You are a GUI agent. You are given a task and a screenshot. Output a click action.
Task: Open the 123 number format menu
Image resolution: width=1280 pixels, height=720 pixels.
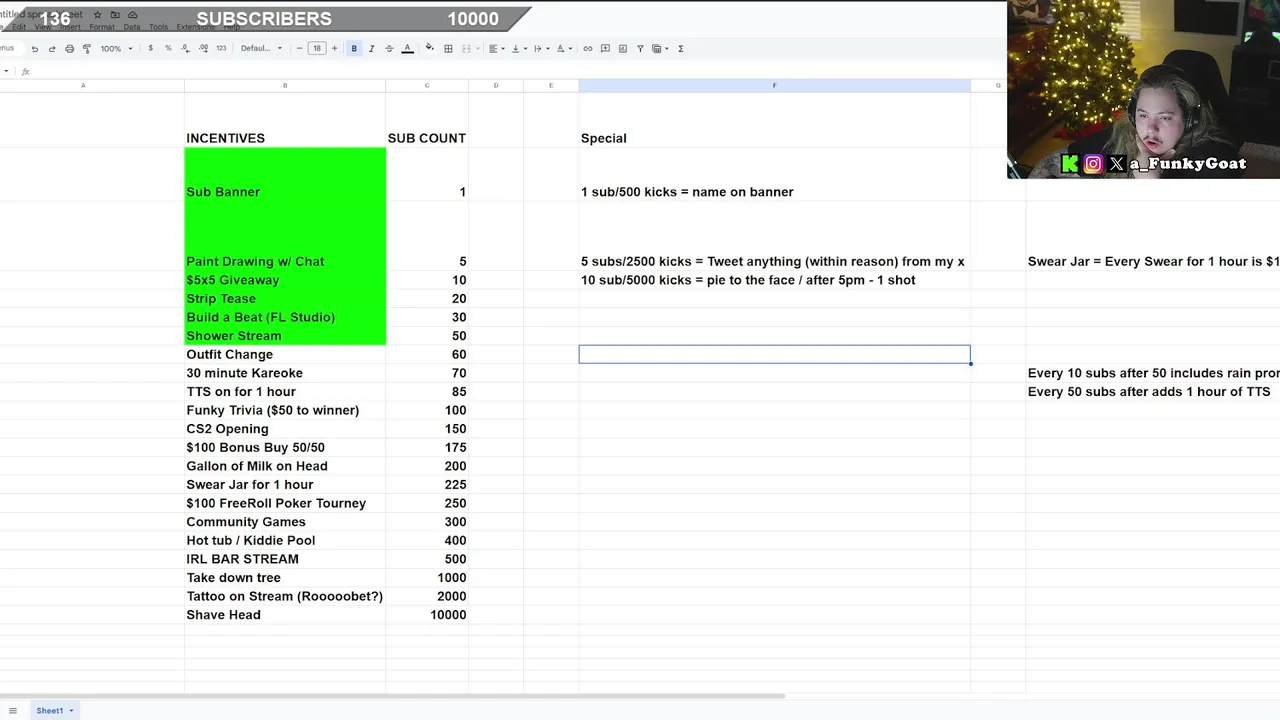[x=221, y=48]
